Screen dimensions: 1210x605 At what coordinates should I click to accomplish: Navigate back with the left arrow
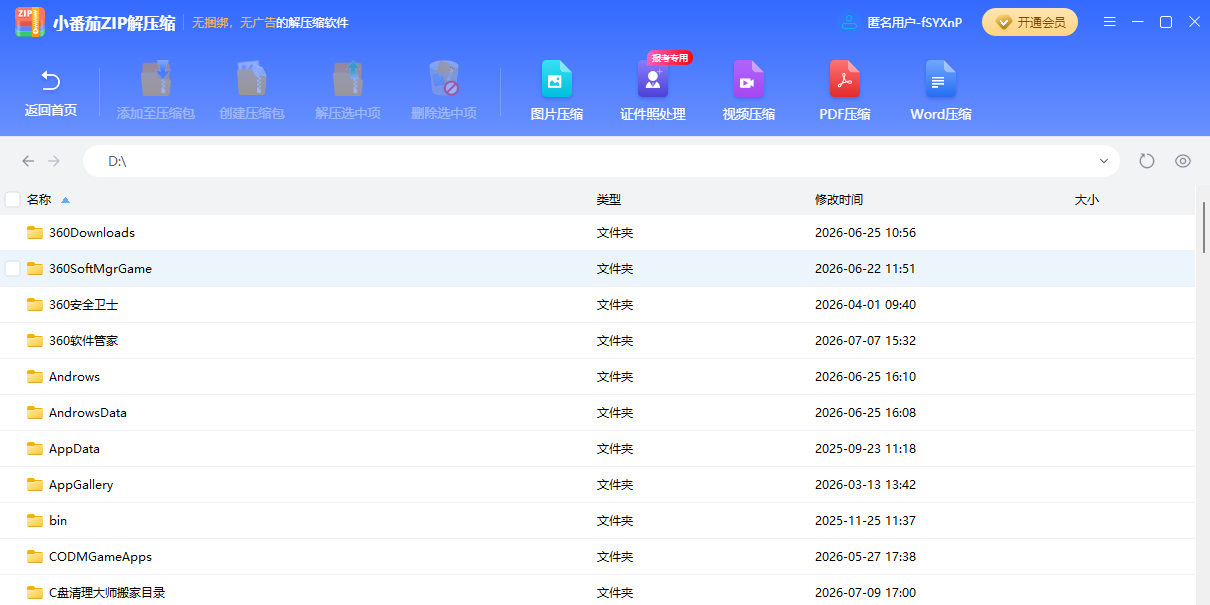click(28, 161)
